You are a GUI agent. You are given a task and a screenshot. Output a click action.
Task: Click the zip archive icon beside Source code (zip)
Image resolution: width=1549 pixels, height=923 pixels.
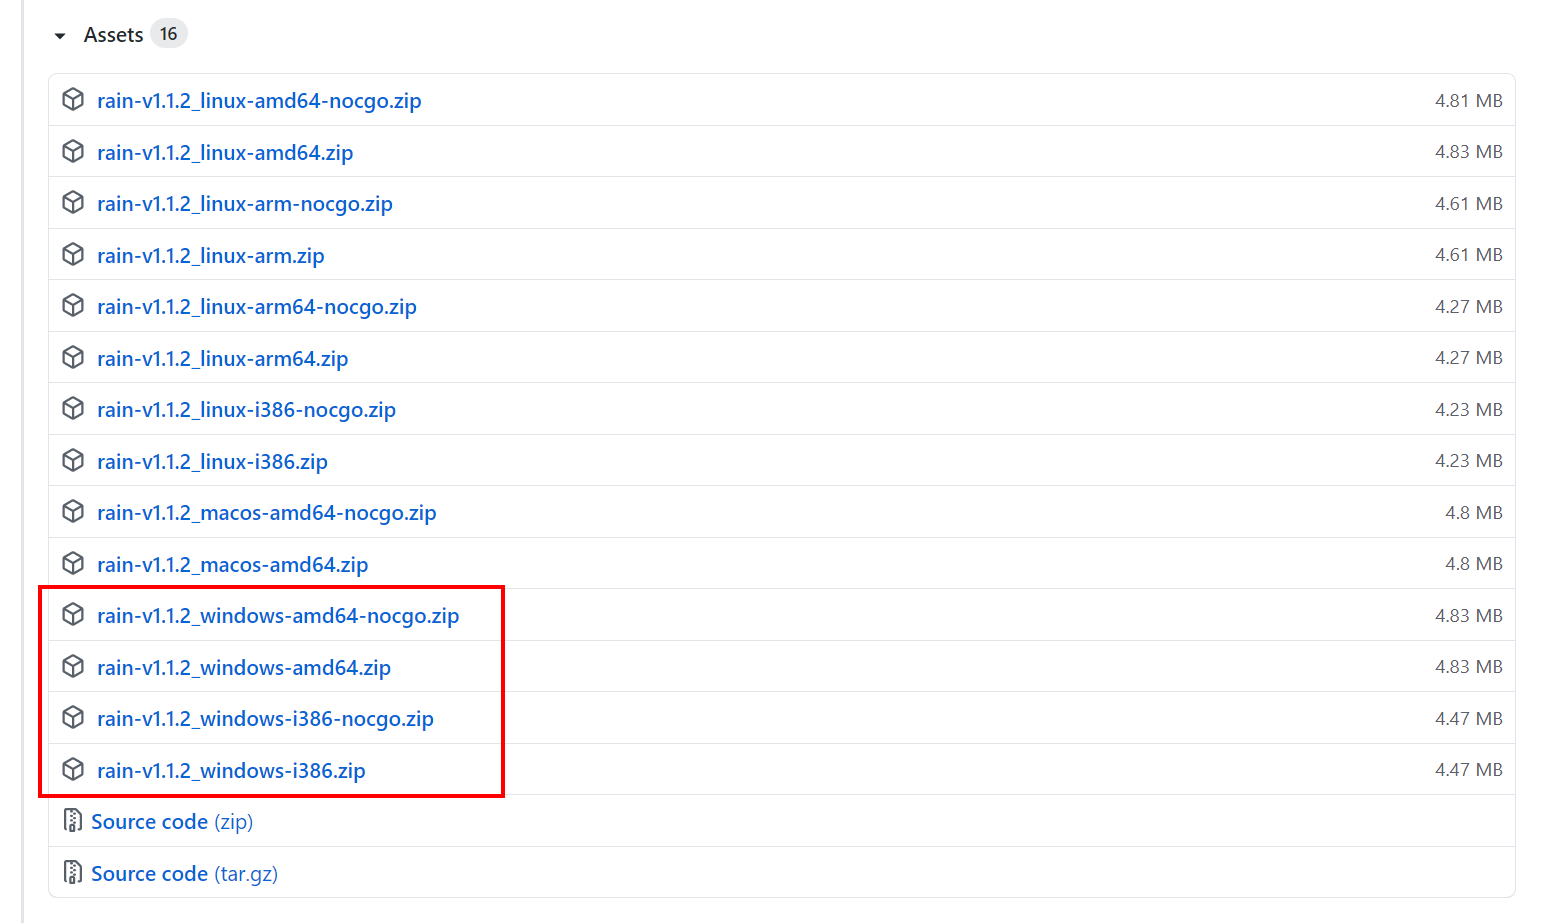pos(73,820)
